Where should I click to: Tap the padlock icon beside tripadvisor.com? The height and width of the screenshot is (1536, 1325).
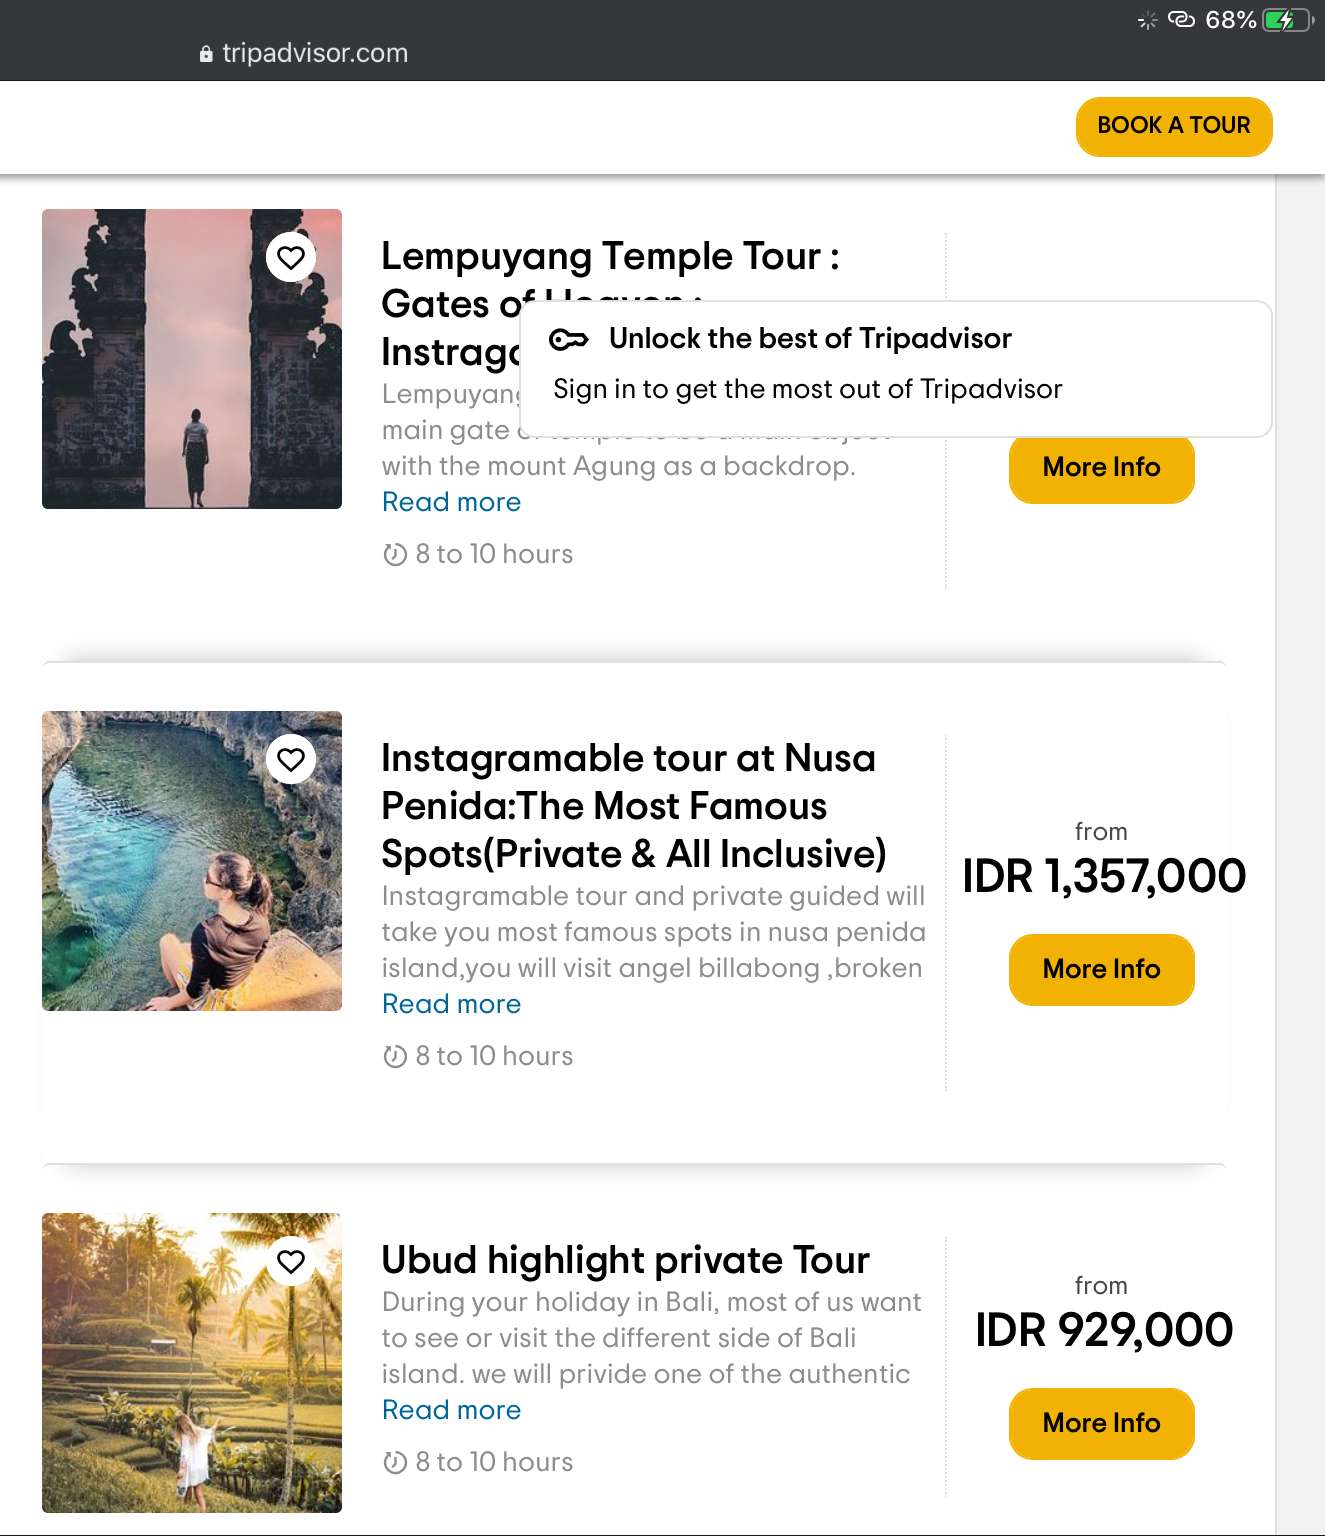pos(206,54)
